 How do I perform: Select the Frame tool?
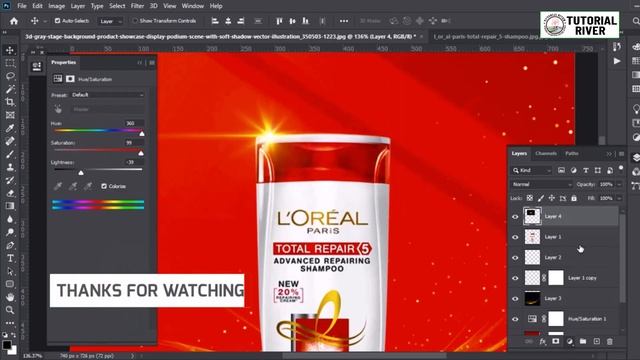(x=10, y=115)
